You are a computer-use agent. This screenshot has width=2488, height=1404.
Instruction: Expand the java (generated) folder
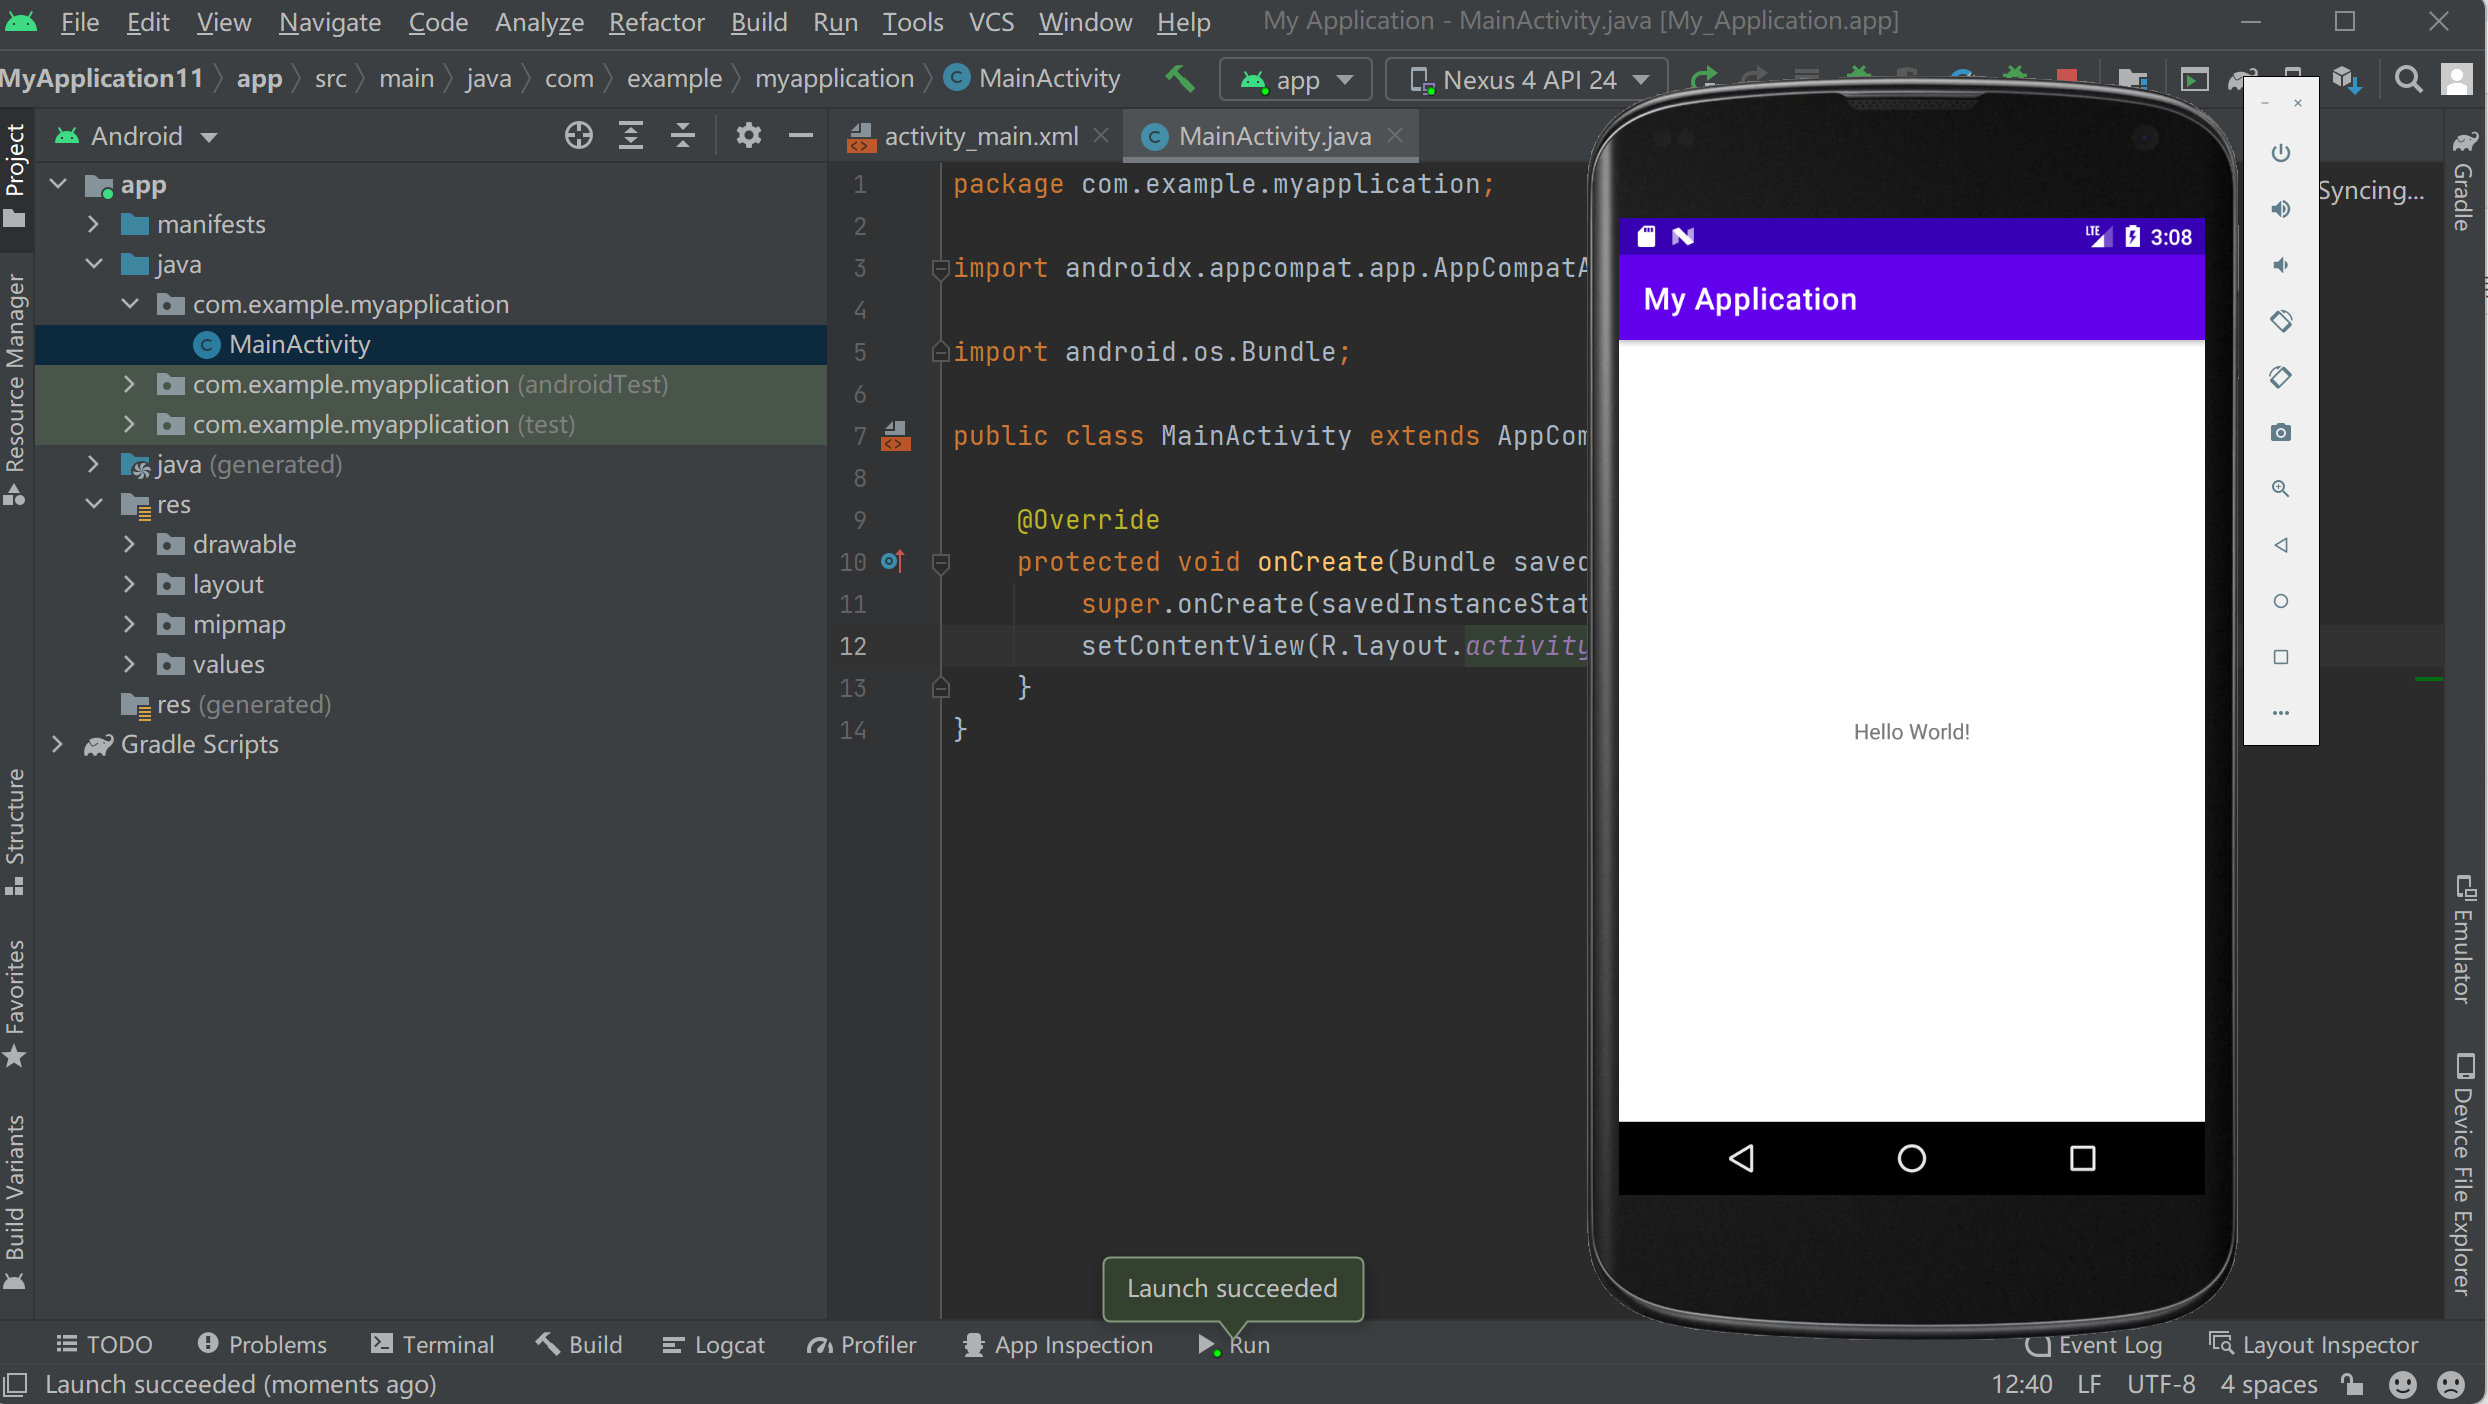click(x=93, y=464)
